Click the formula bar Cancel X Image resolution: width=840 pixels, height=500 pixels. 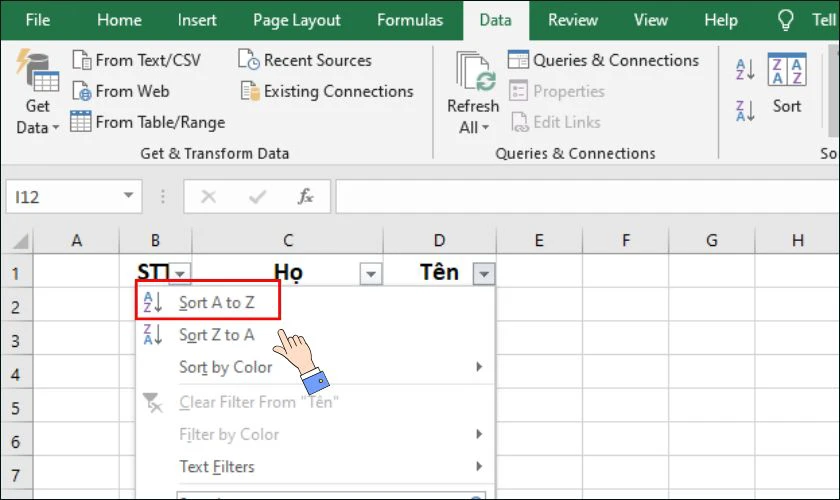click(x=208, y=197)
